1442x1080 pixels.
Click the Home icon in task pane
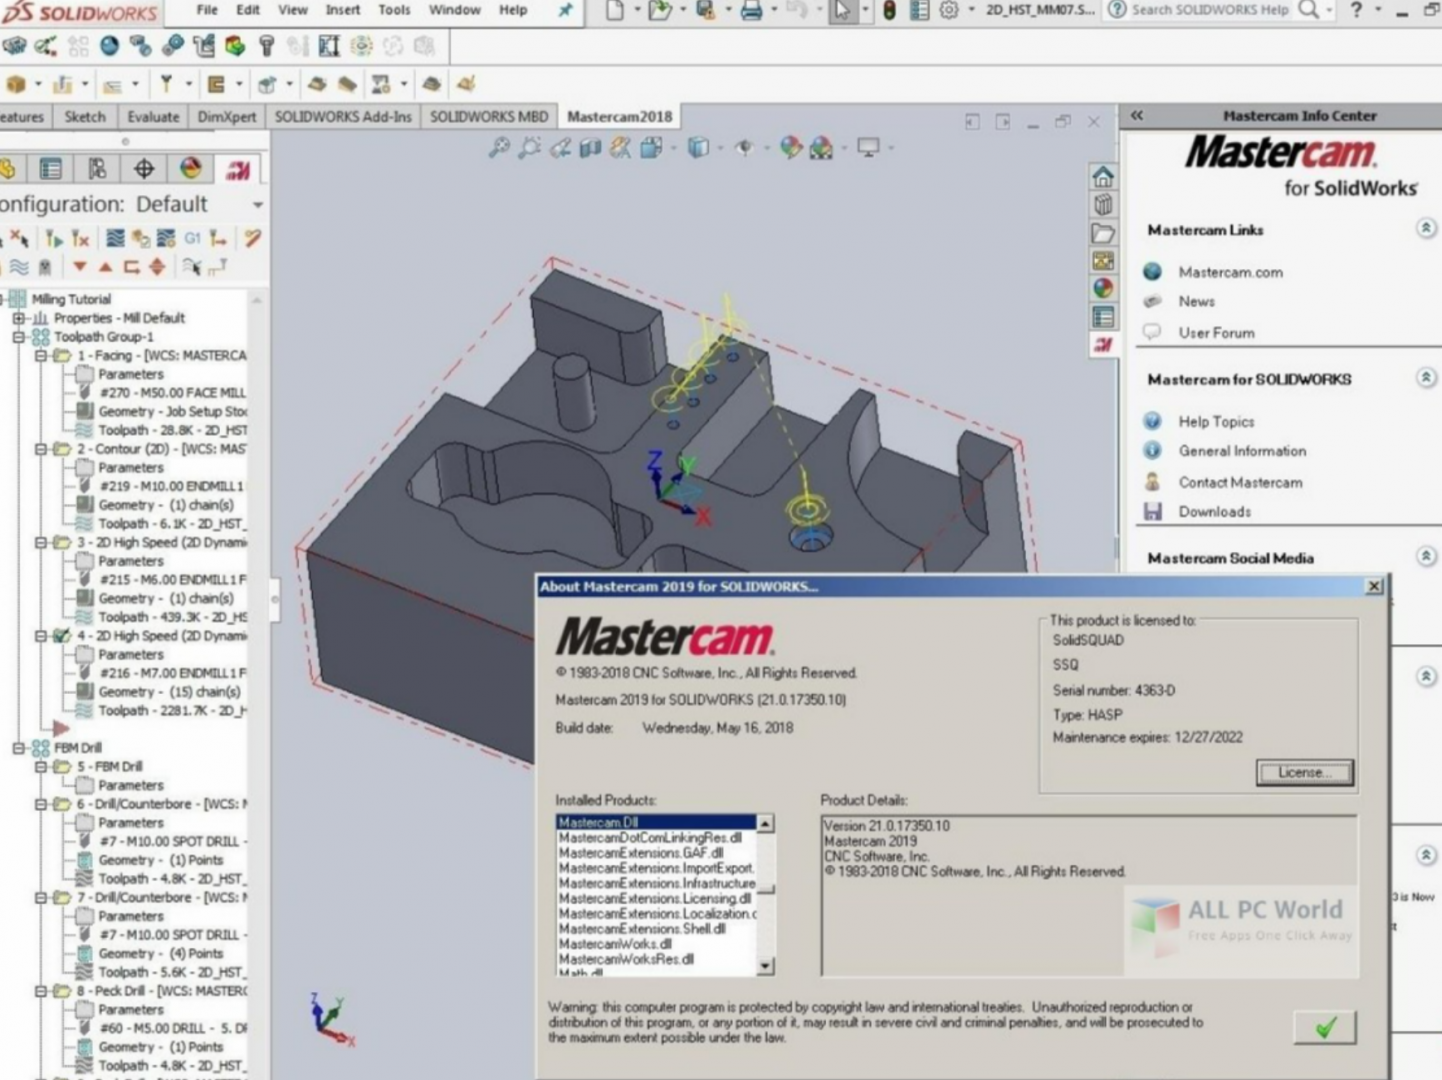coord(1102,177)
